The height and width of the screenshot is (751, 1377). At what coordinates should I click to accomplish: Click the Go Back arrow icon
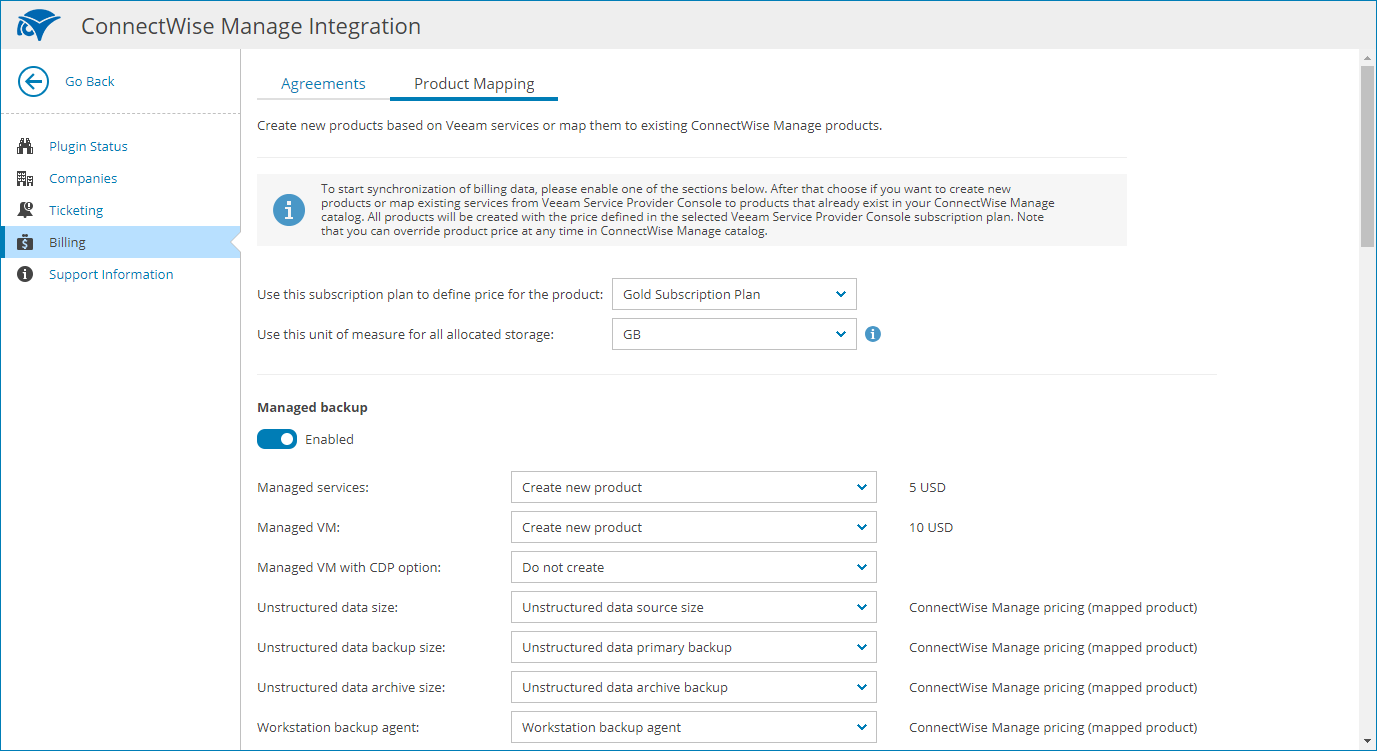click(34, 82)
